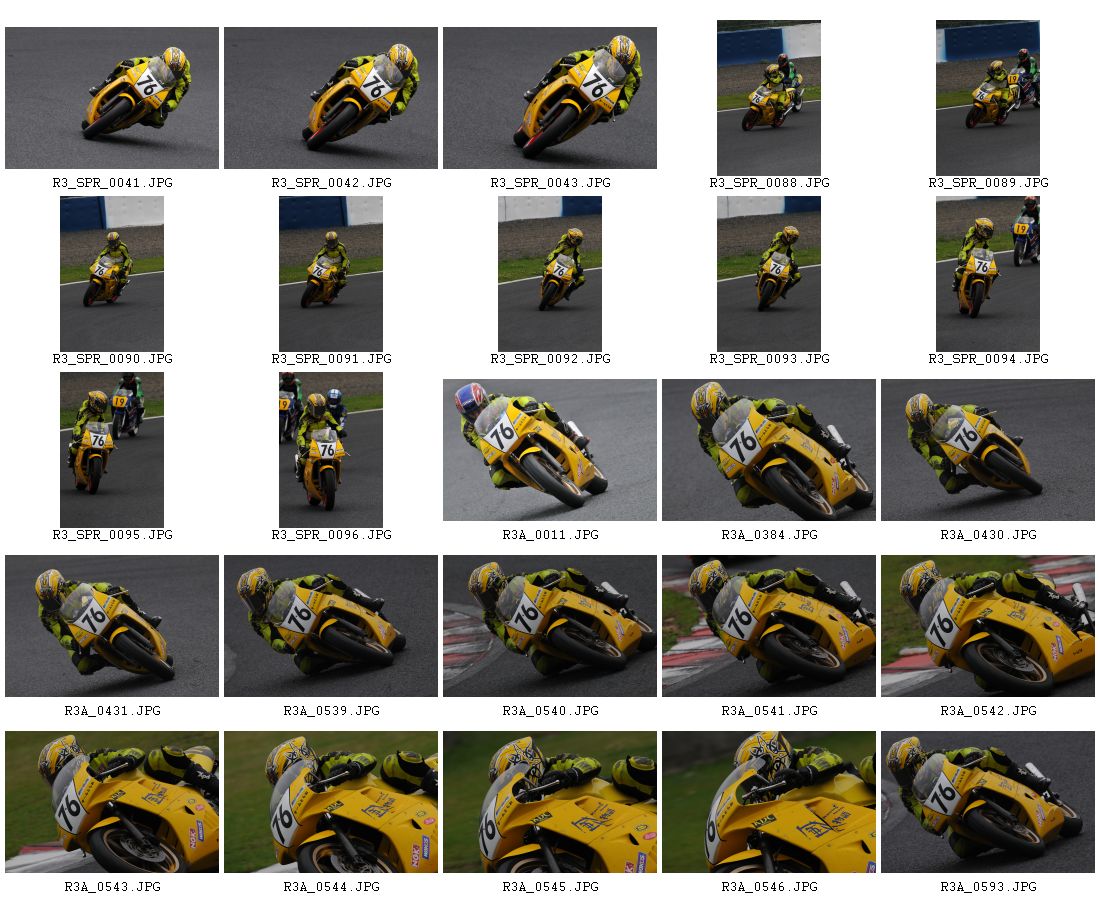Select the R3_SPR_0090.JPG thumbnail

coord(112,273)
